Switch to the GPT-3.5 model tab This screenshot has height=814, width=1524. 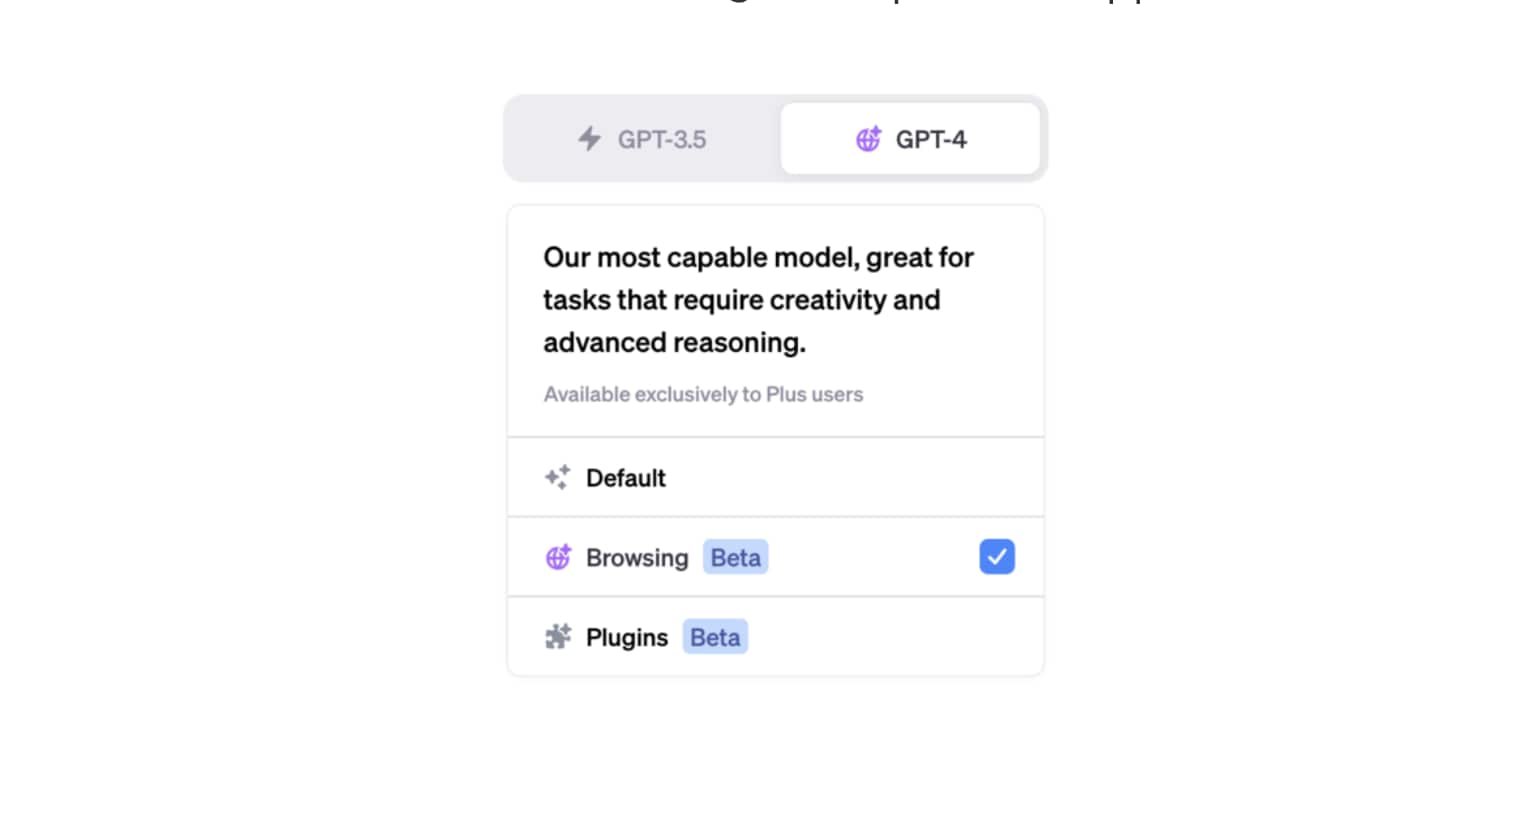pos(661,139)
